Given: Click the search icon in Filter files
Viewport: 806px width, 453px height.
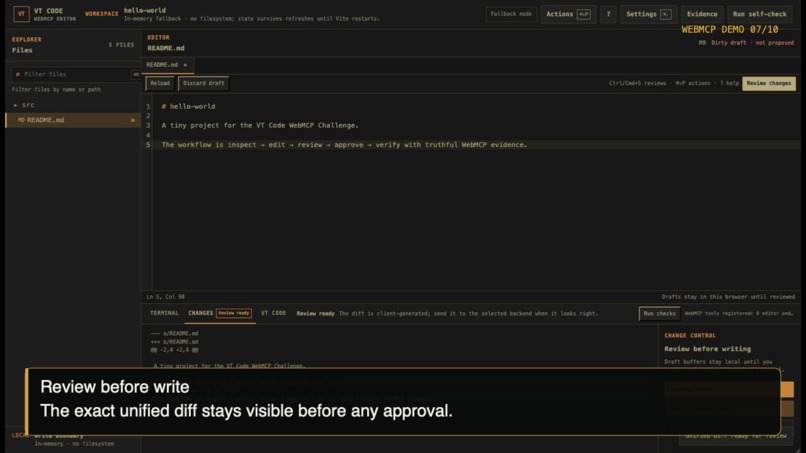Looking at the screenshot, I should point(18,74).
